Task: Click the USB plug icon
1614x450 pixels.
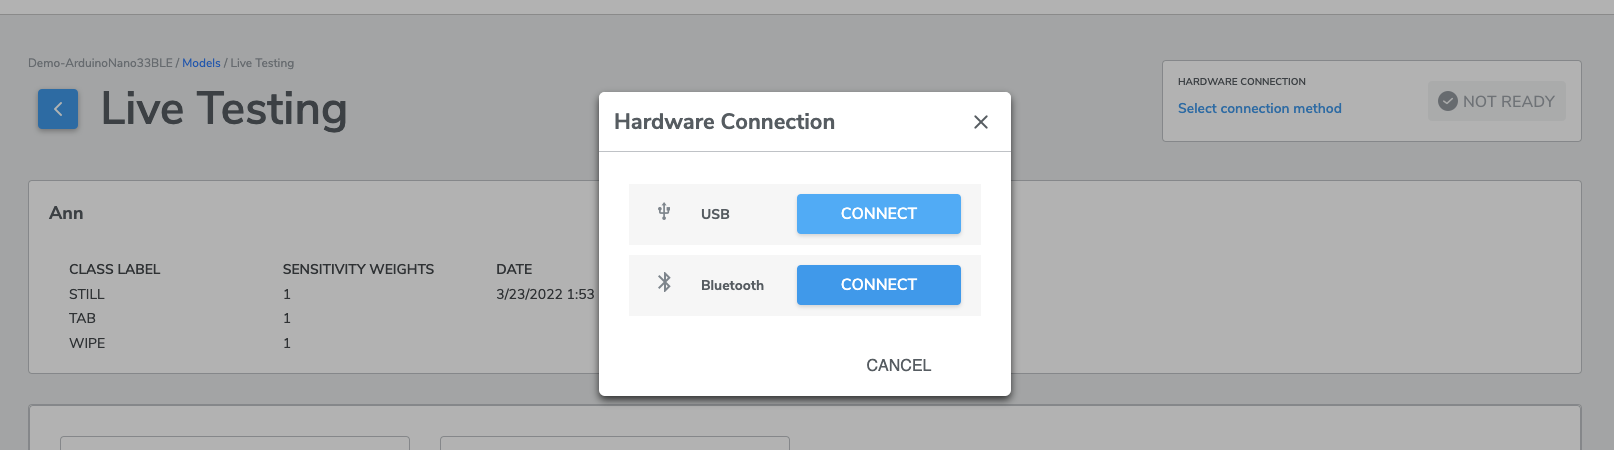Action: click(x=663, y=212)
